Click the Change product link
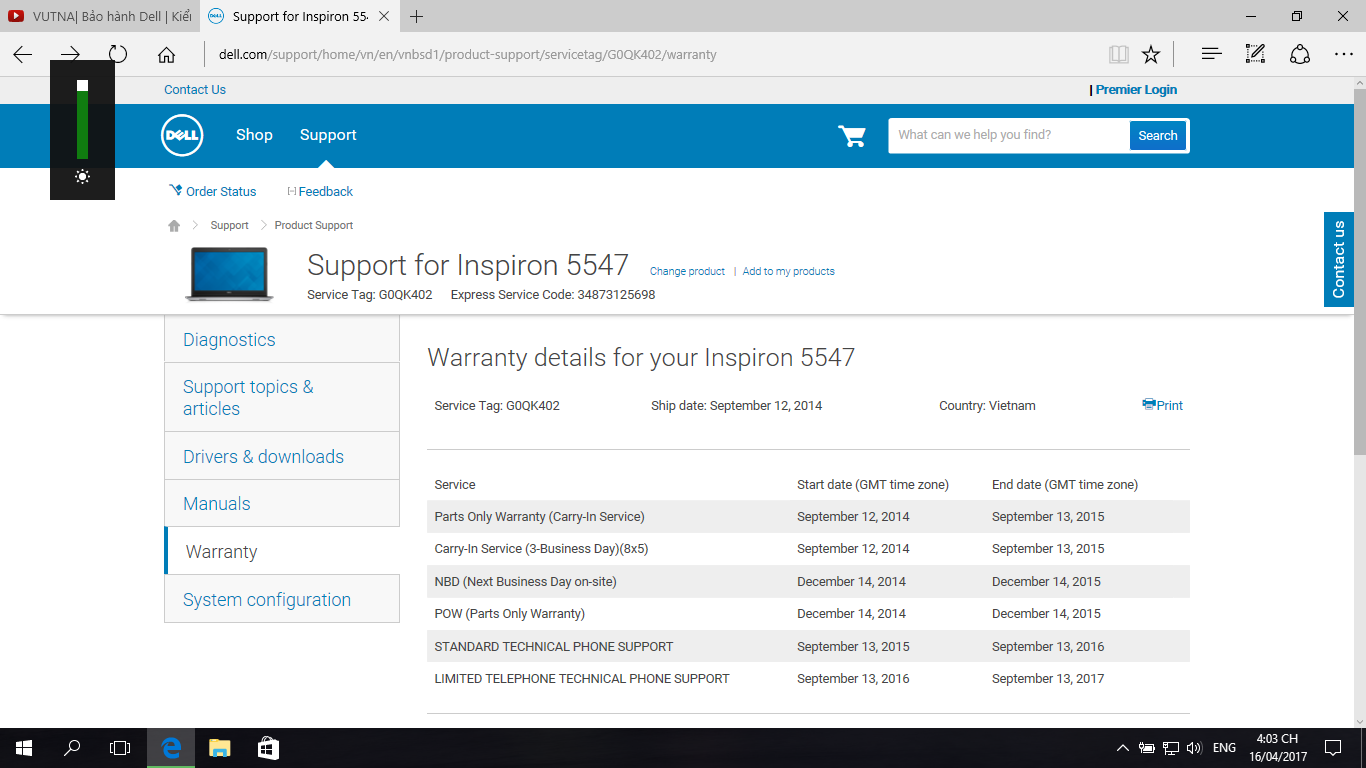This screenshot has width=1366, height=768. click(x=687, y=271)
